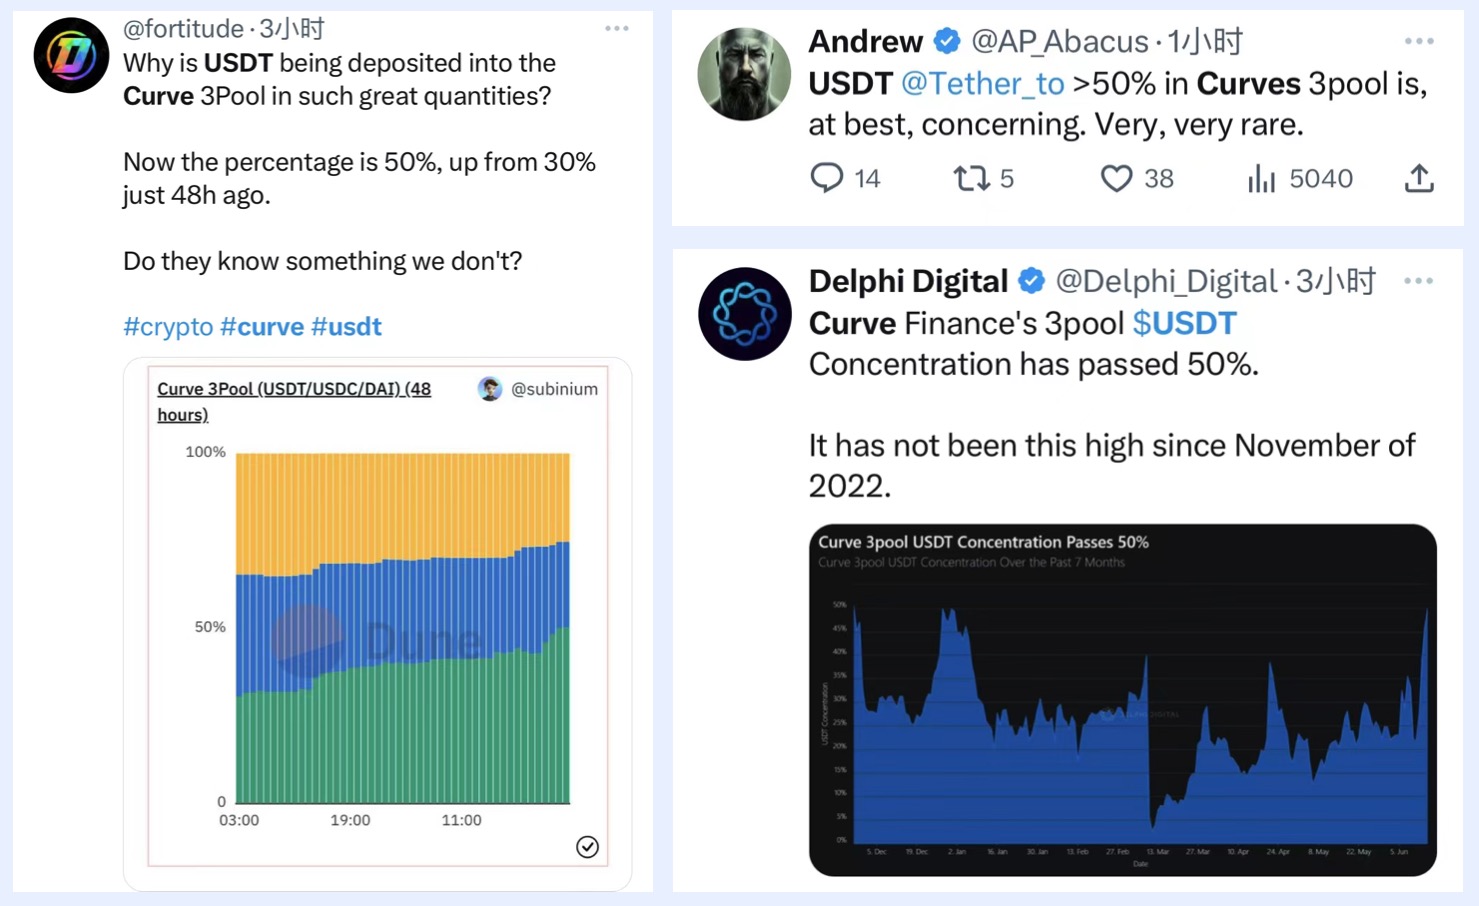The image size is (1479, 906).
Task: Open the Delphi USDT concentration chart image
Action: [x=1122, y=699]
